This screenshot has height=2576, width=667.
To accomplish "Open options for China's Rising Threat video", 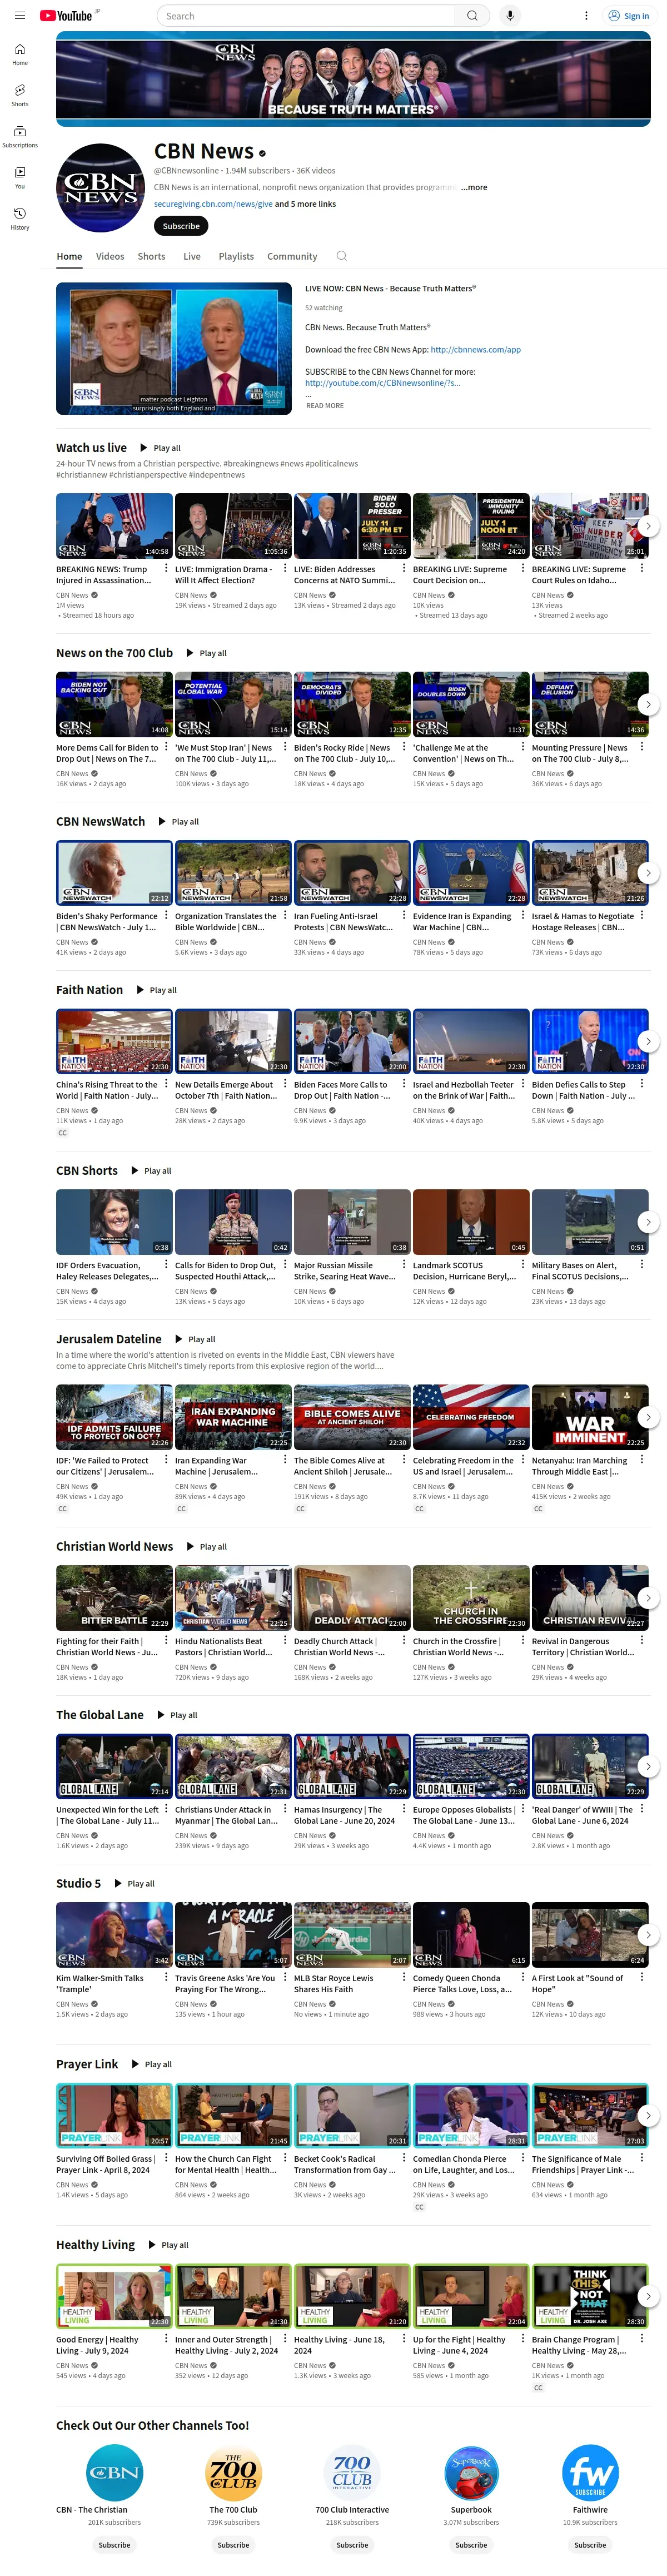I will point(167,1084).
